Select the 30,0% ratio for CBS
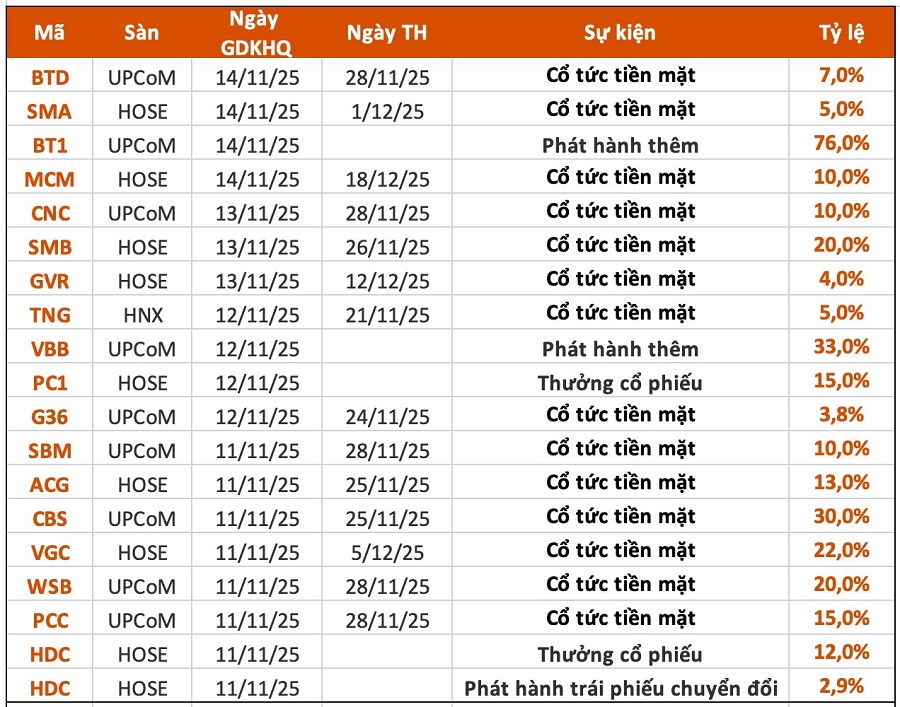Viewport: 900px width, 707px height. [841, 517]
